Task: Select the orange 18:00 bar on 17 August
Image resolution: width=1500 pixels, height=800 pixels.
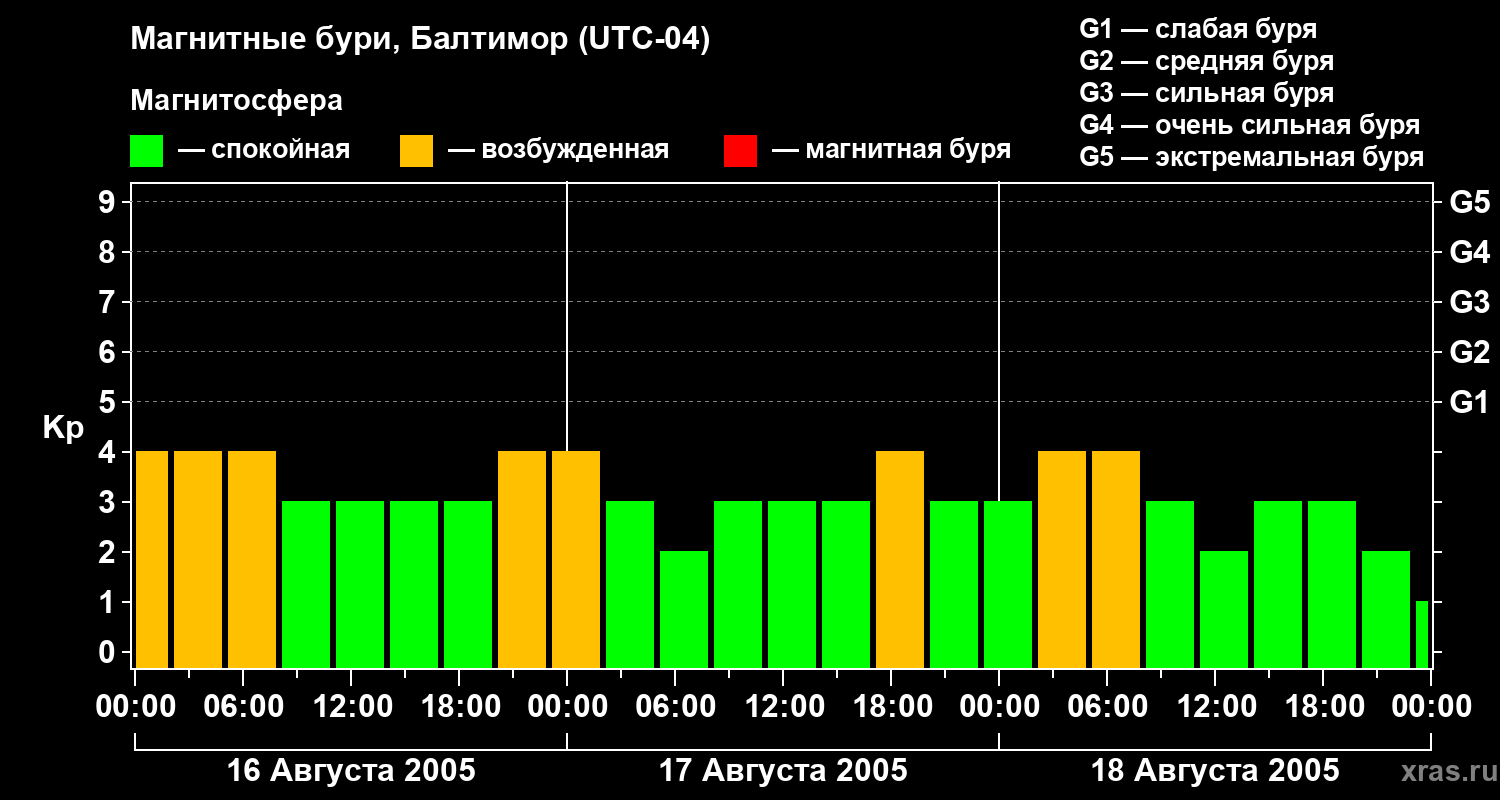Action: tap(900, 559)
